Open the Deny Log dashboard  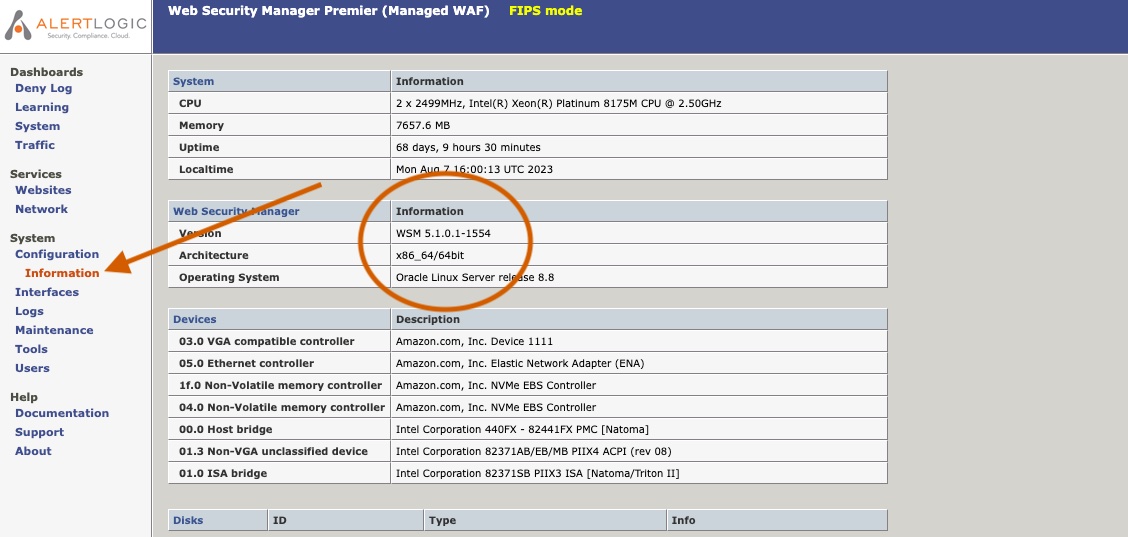tap(44, 89)
